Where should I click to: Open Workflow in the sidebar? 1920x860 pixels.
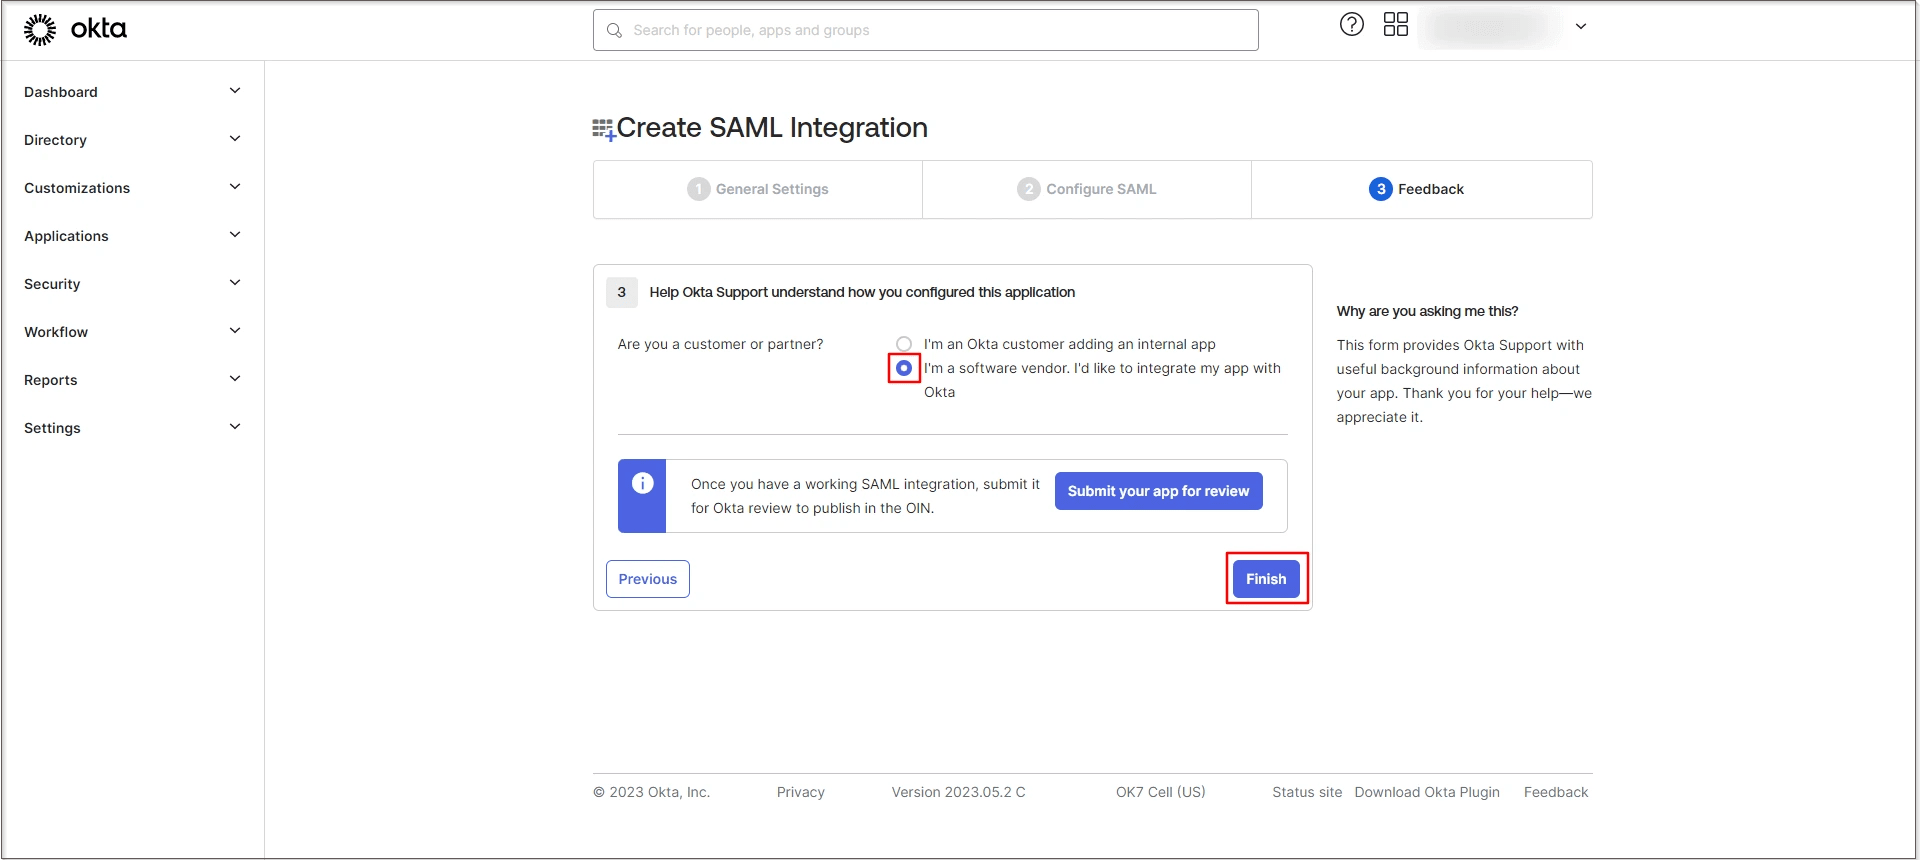click(56, 332)
